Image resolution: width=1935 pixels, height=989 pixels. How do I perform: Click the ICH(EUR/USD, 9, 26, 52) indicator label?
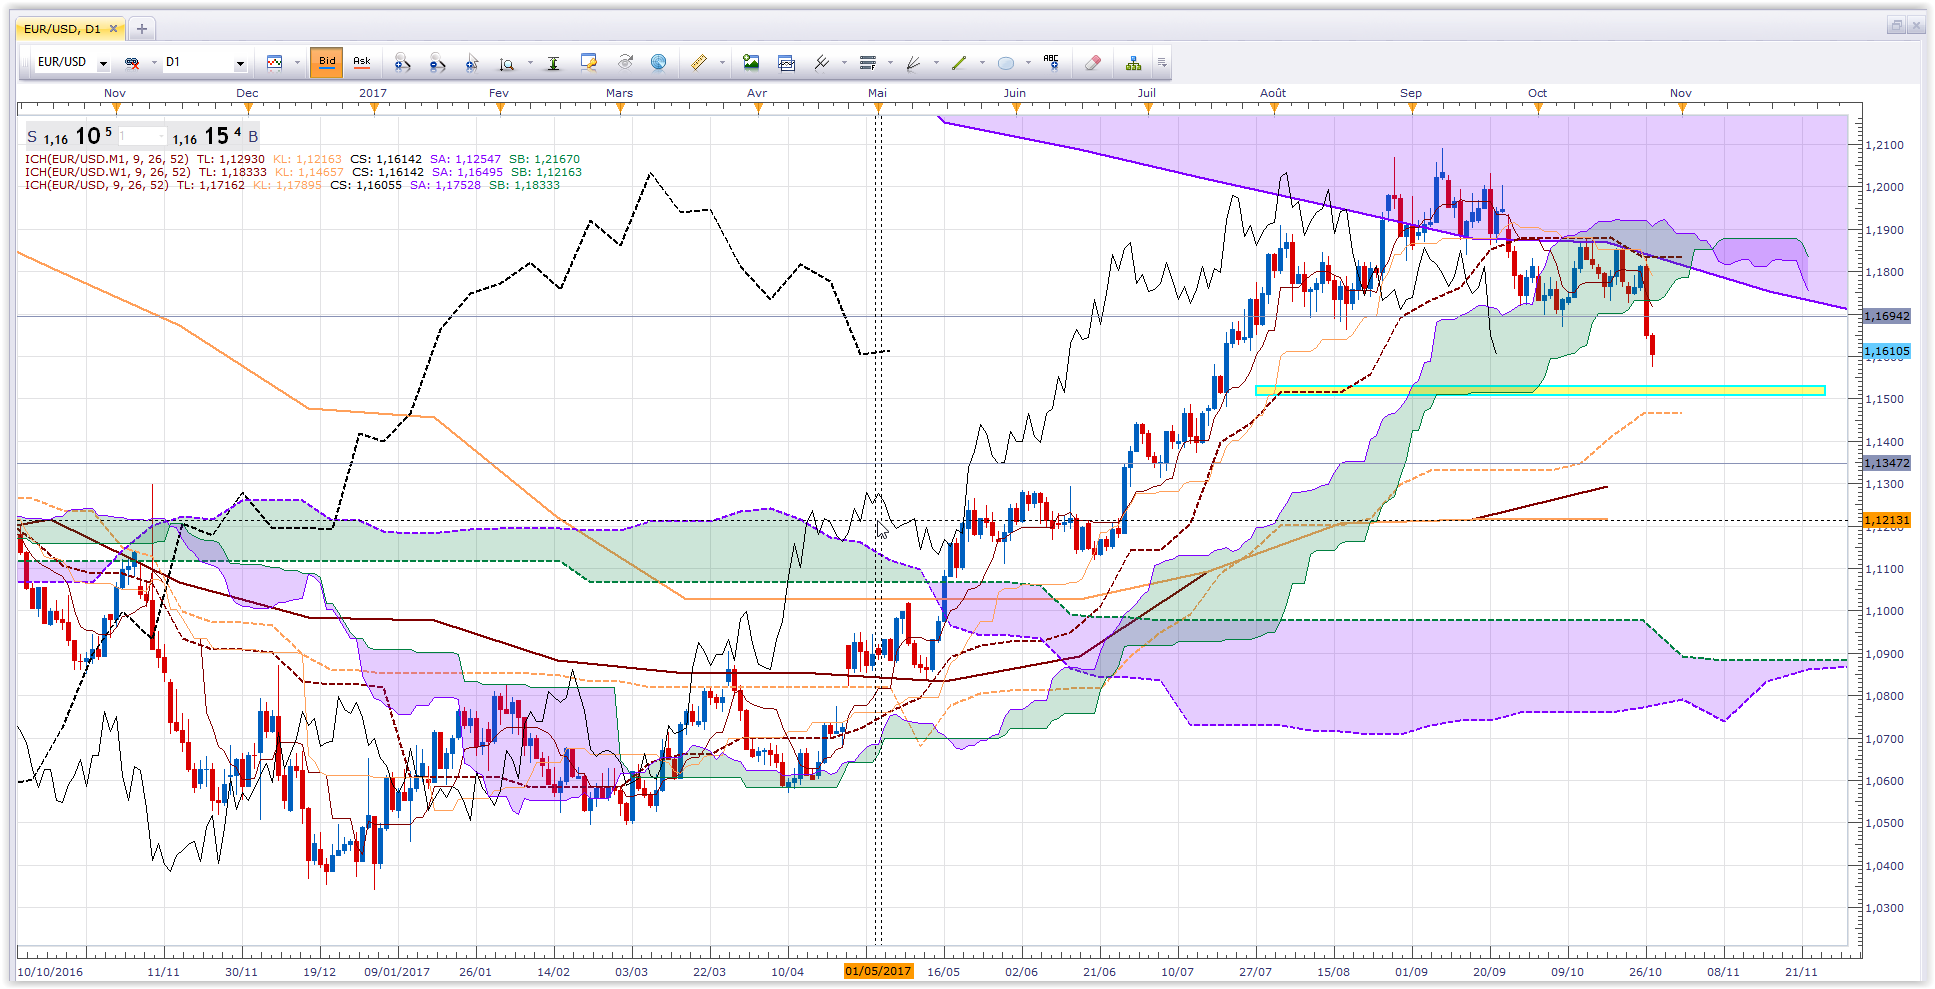click(x=97, y=185)
